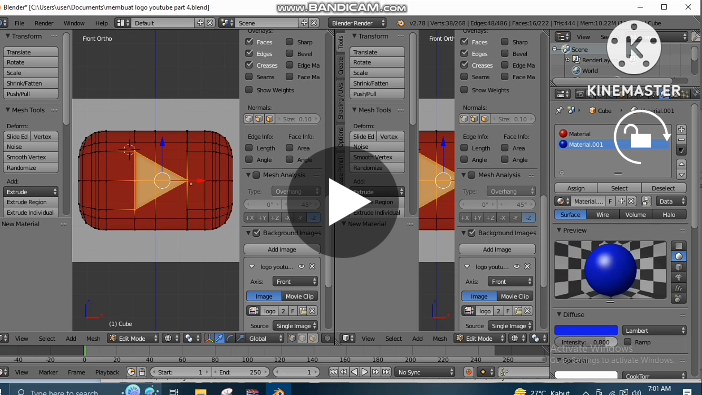Open the Render menu in top bar
702x395 pixels.
coord(44,23)
